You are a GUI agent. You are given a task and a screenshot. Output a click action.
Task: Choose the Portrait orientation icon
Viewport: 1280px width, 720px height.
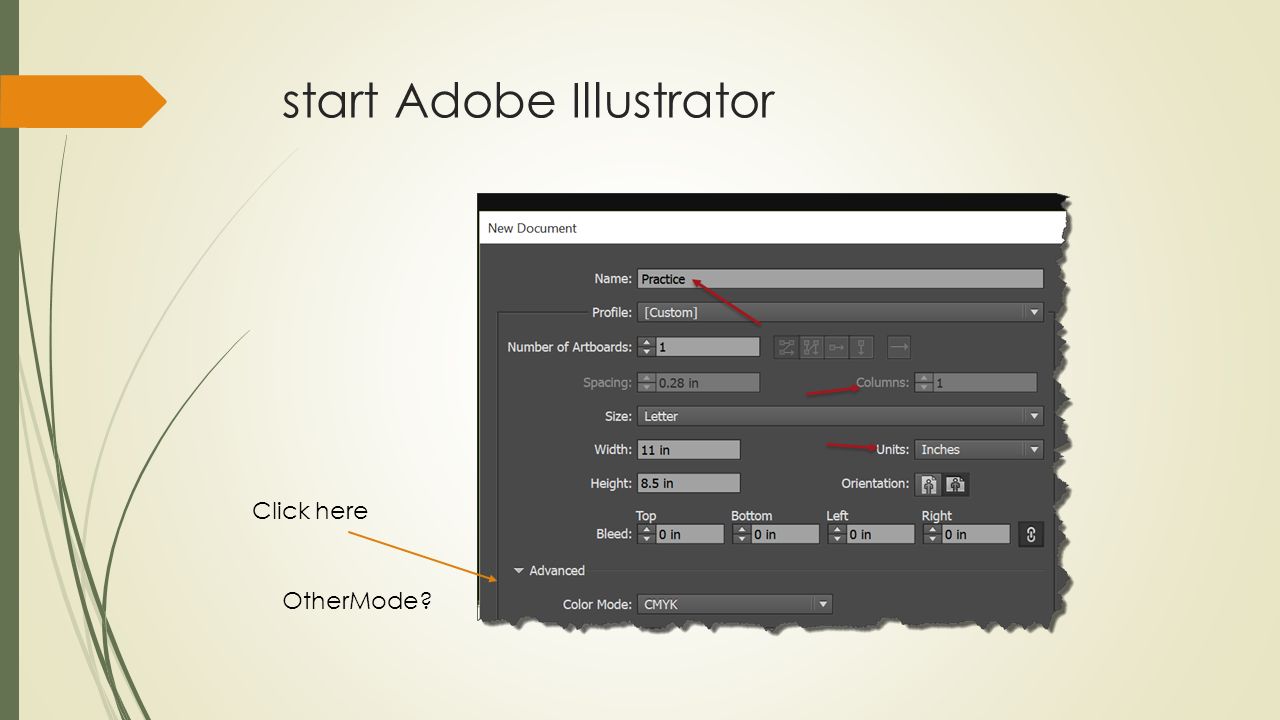click(x=929, y=484)
